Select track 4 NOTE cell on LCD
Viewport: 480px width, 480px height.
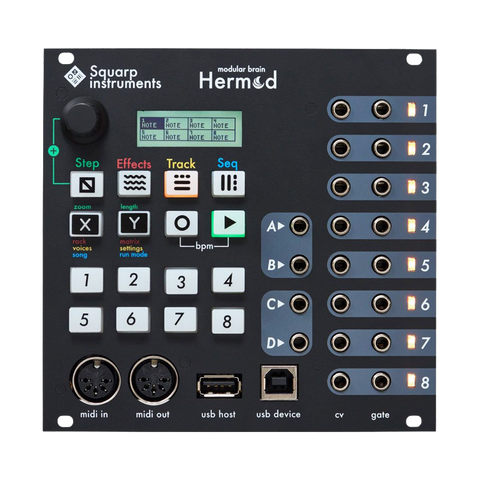click(x=223, y=123)
